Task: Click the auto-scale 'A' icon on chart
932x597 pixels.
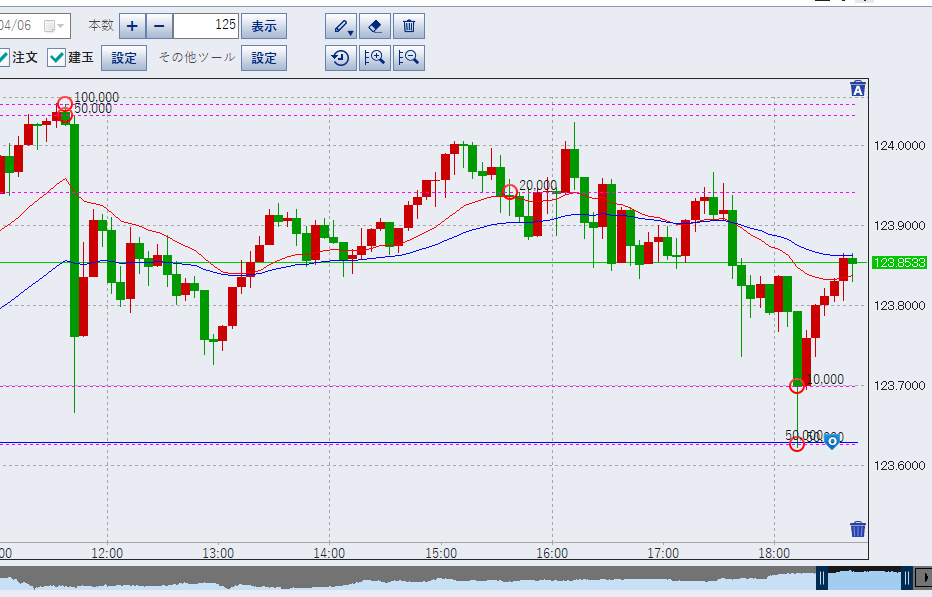Action: (x=857, y=89)
